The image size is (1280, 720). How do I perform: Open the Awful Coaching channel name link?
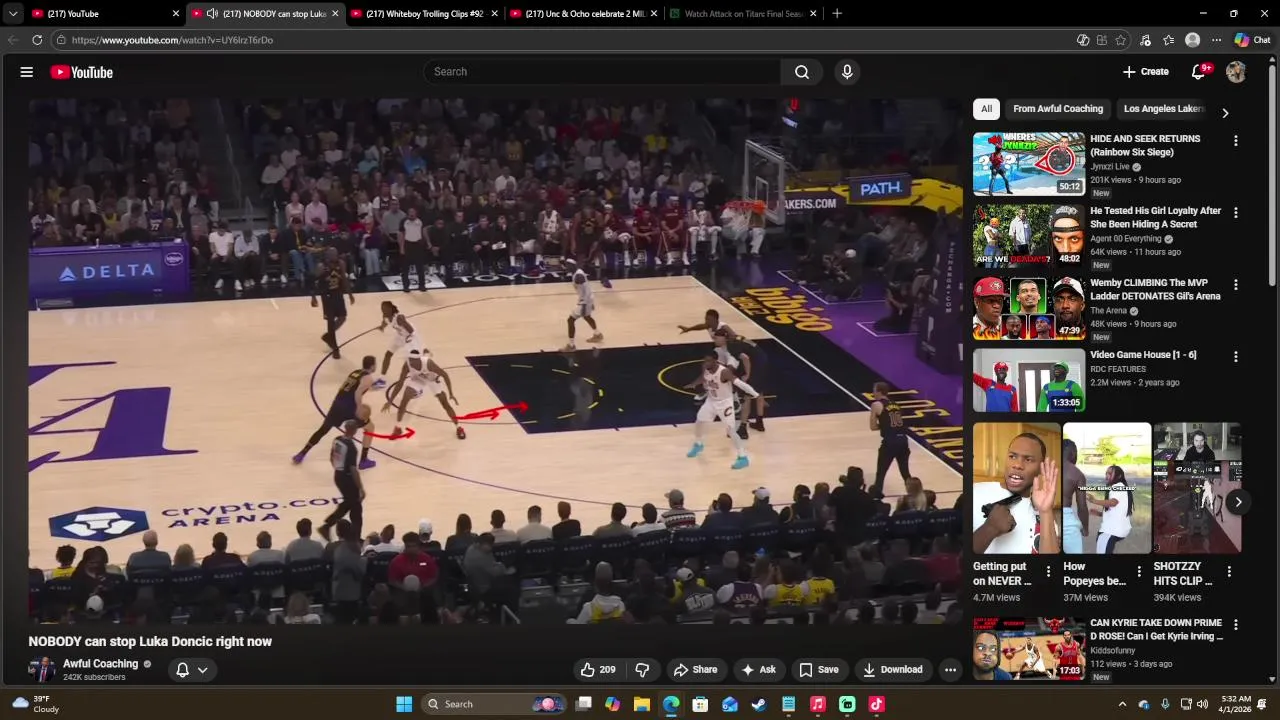click(100, 664)
